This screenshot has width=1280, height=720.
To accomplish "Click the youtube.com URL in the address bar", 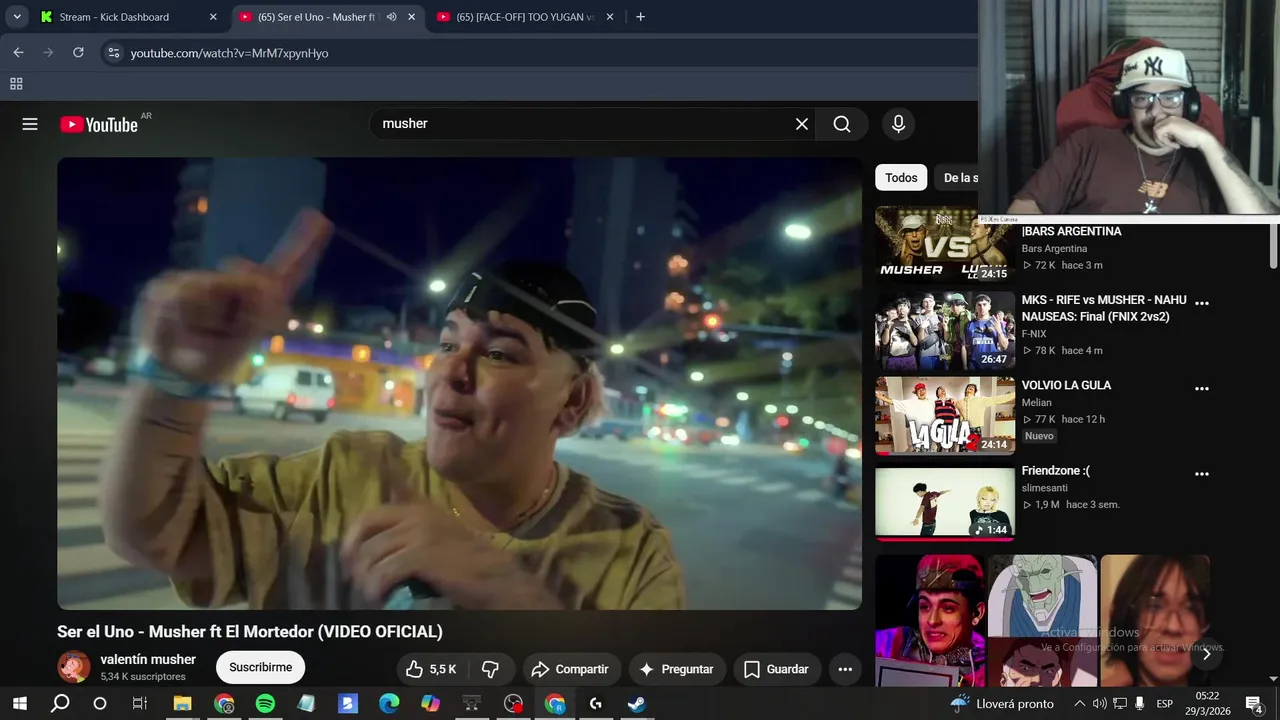I will pos(229,53).
